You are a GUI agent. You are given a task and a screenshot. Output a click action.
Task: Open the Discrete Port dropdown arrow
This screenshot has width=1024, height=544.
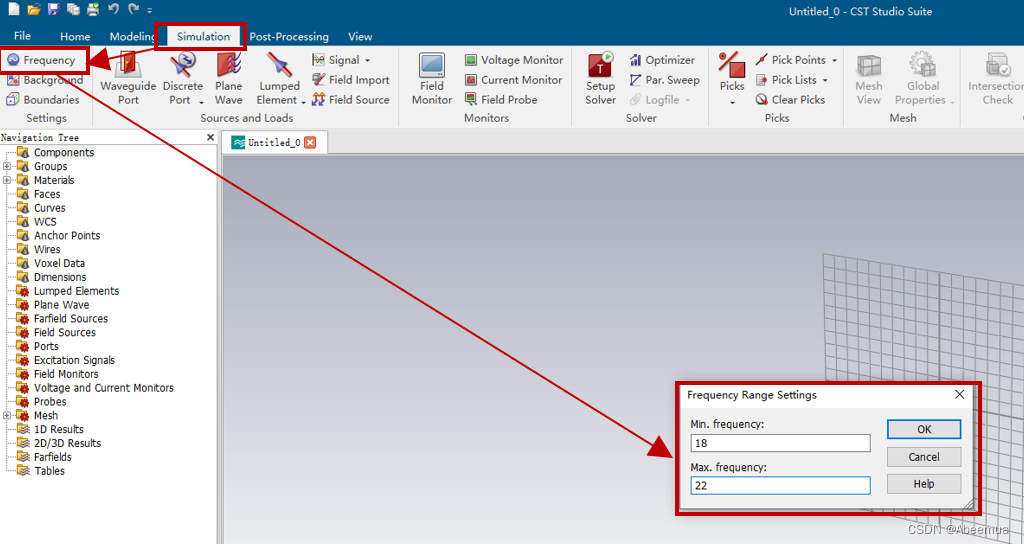tap(201, 101)
